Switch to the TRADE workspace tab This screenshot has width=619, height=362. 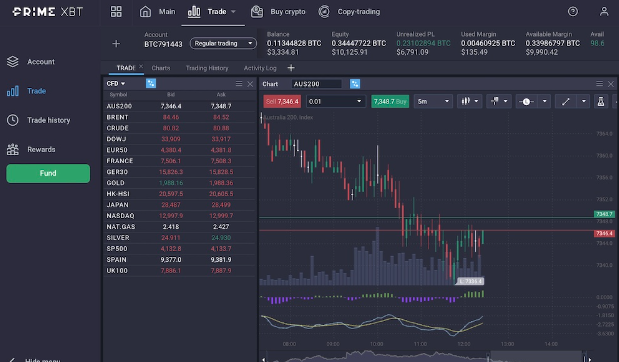tap(126, 68)
